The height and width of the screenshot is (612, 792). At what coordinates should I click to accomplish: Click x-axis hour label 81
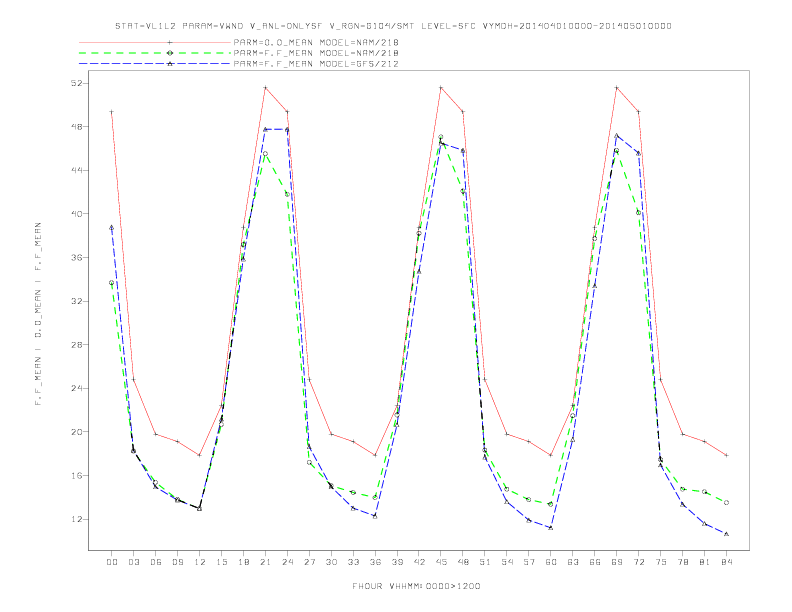(x=705, y=562)
